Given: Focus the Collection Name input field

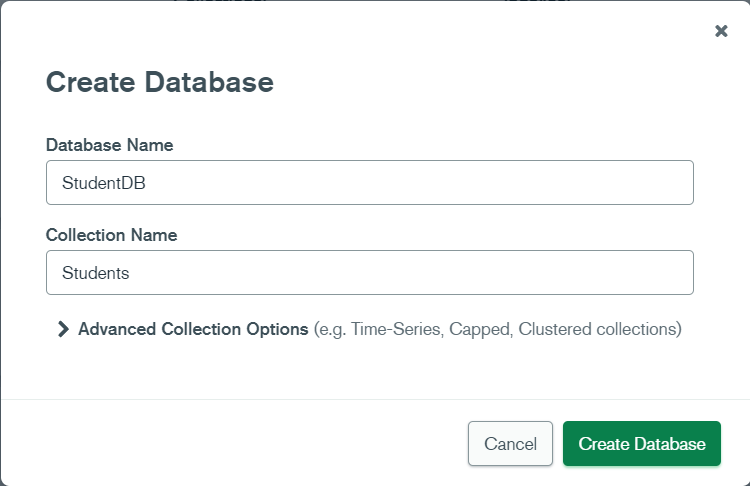Looking at the screenshot, I should coord(369,273).
